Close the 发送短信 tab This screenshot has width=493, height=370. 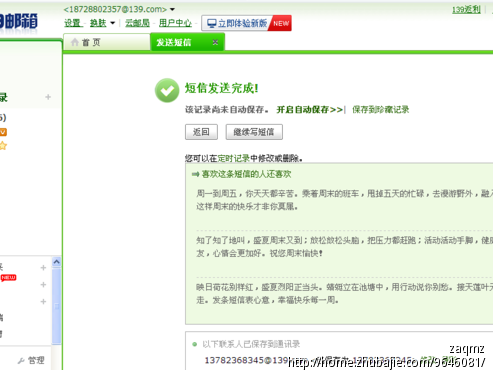coord(215,42)
